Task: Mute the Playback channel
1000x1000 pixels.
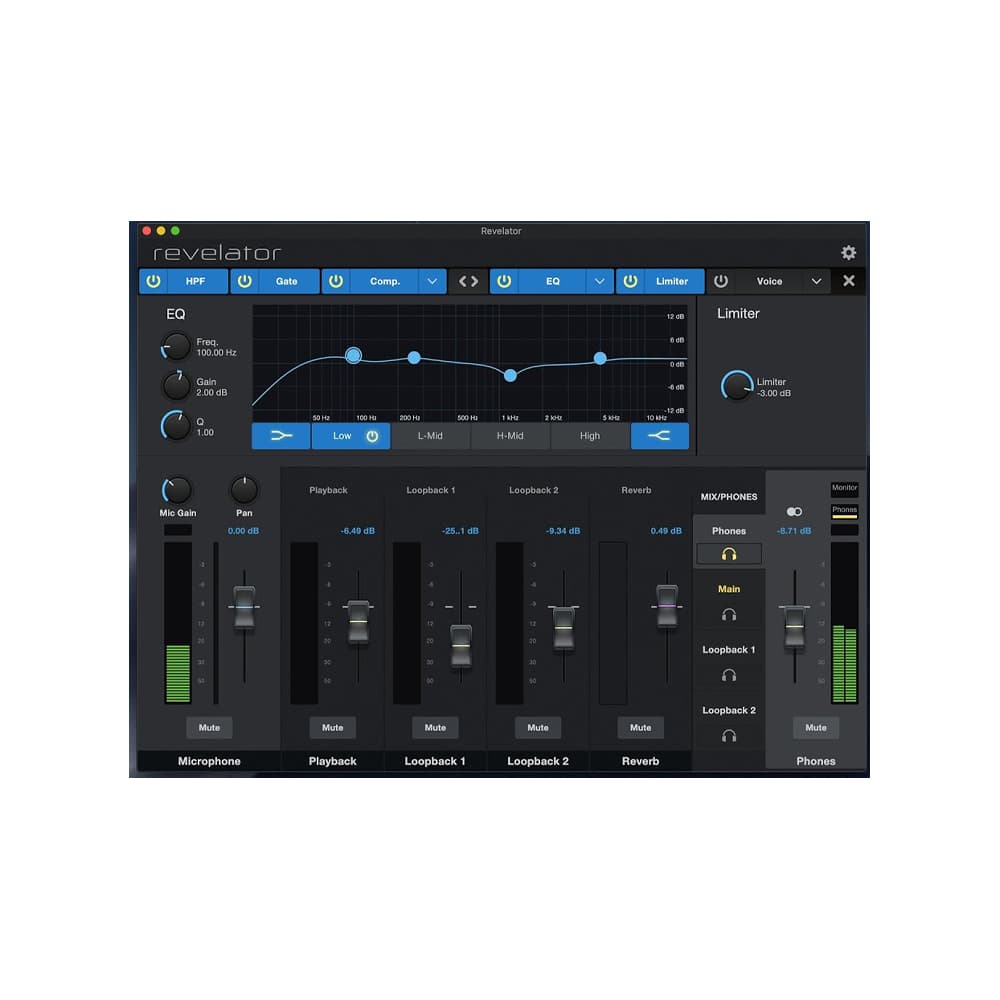Action: coord(332,728)
